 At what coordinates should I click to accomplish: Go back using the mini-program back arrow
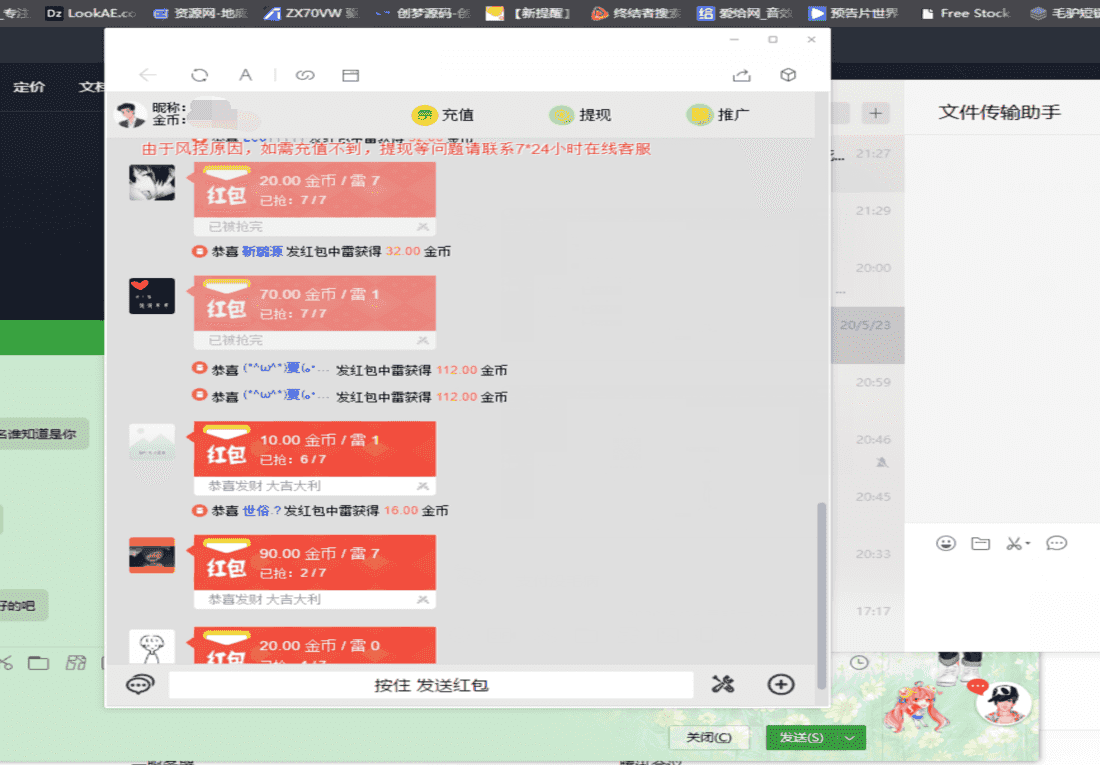point(147,75)
